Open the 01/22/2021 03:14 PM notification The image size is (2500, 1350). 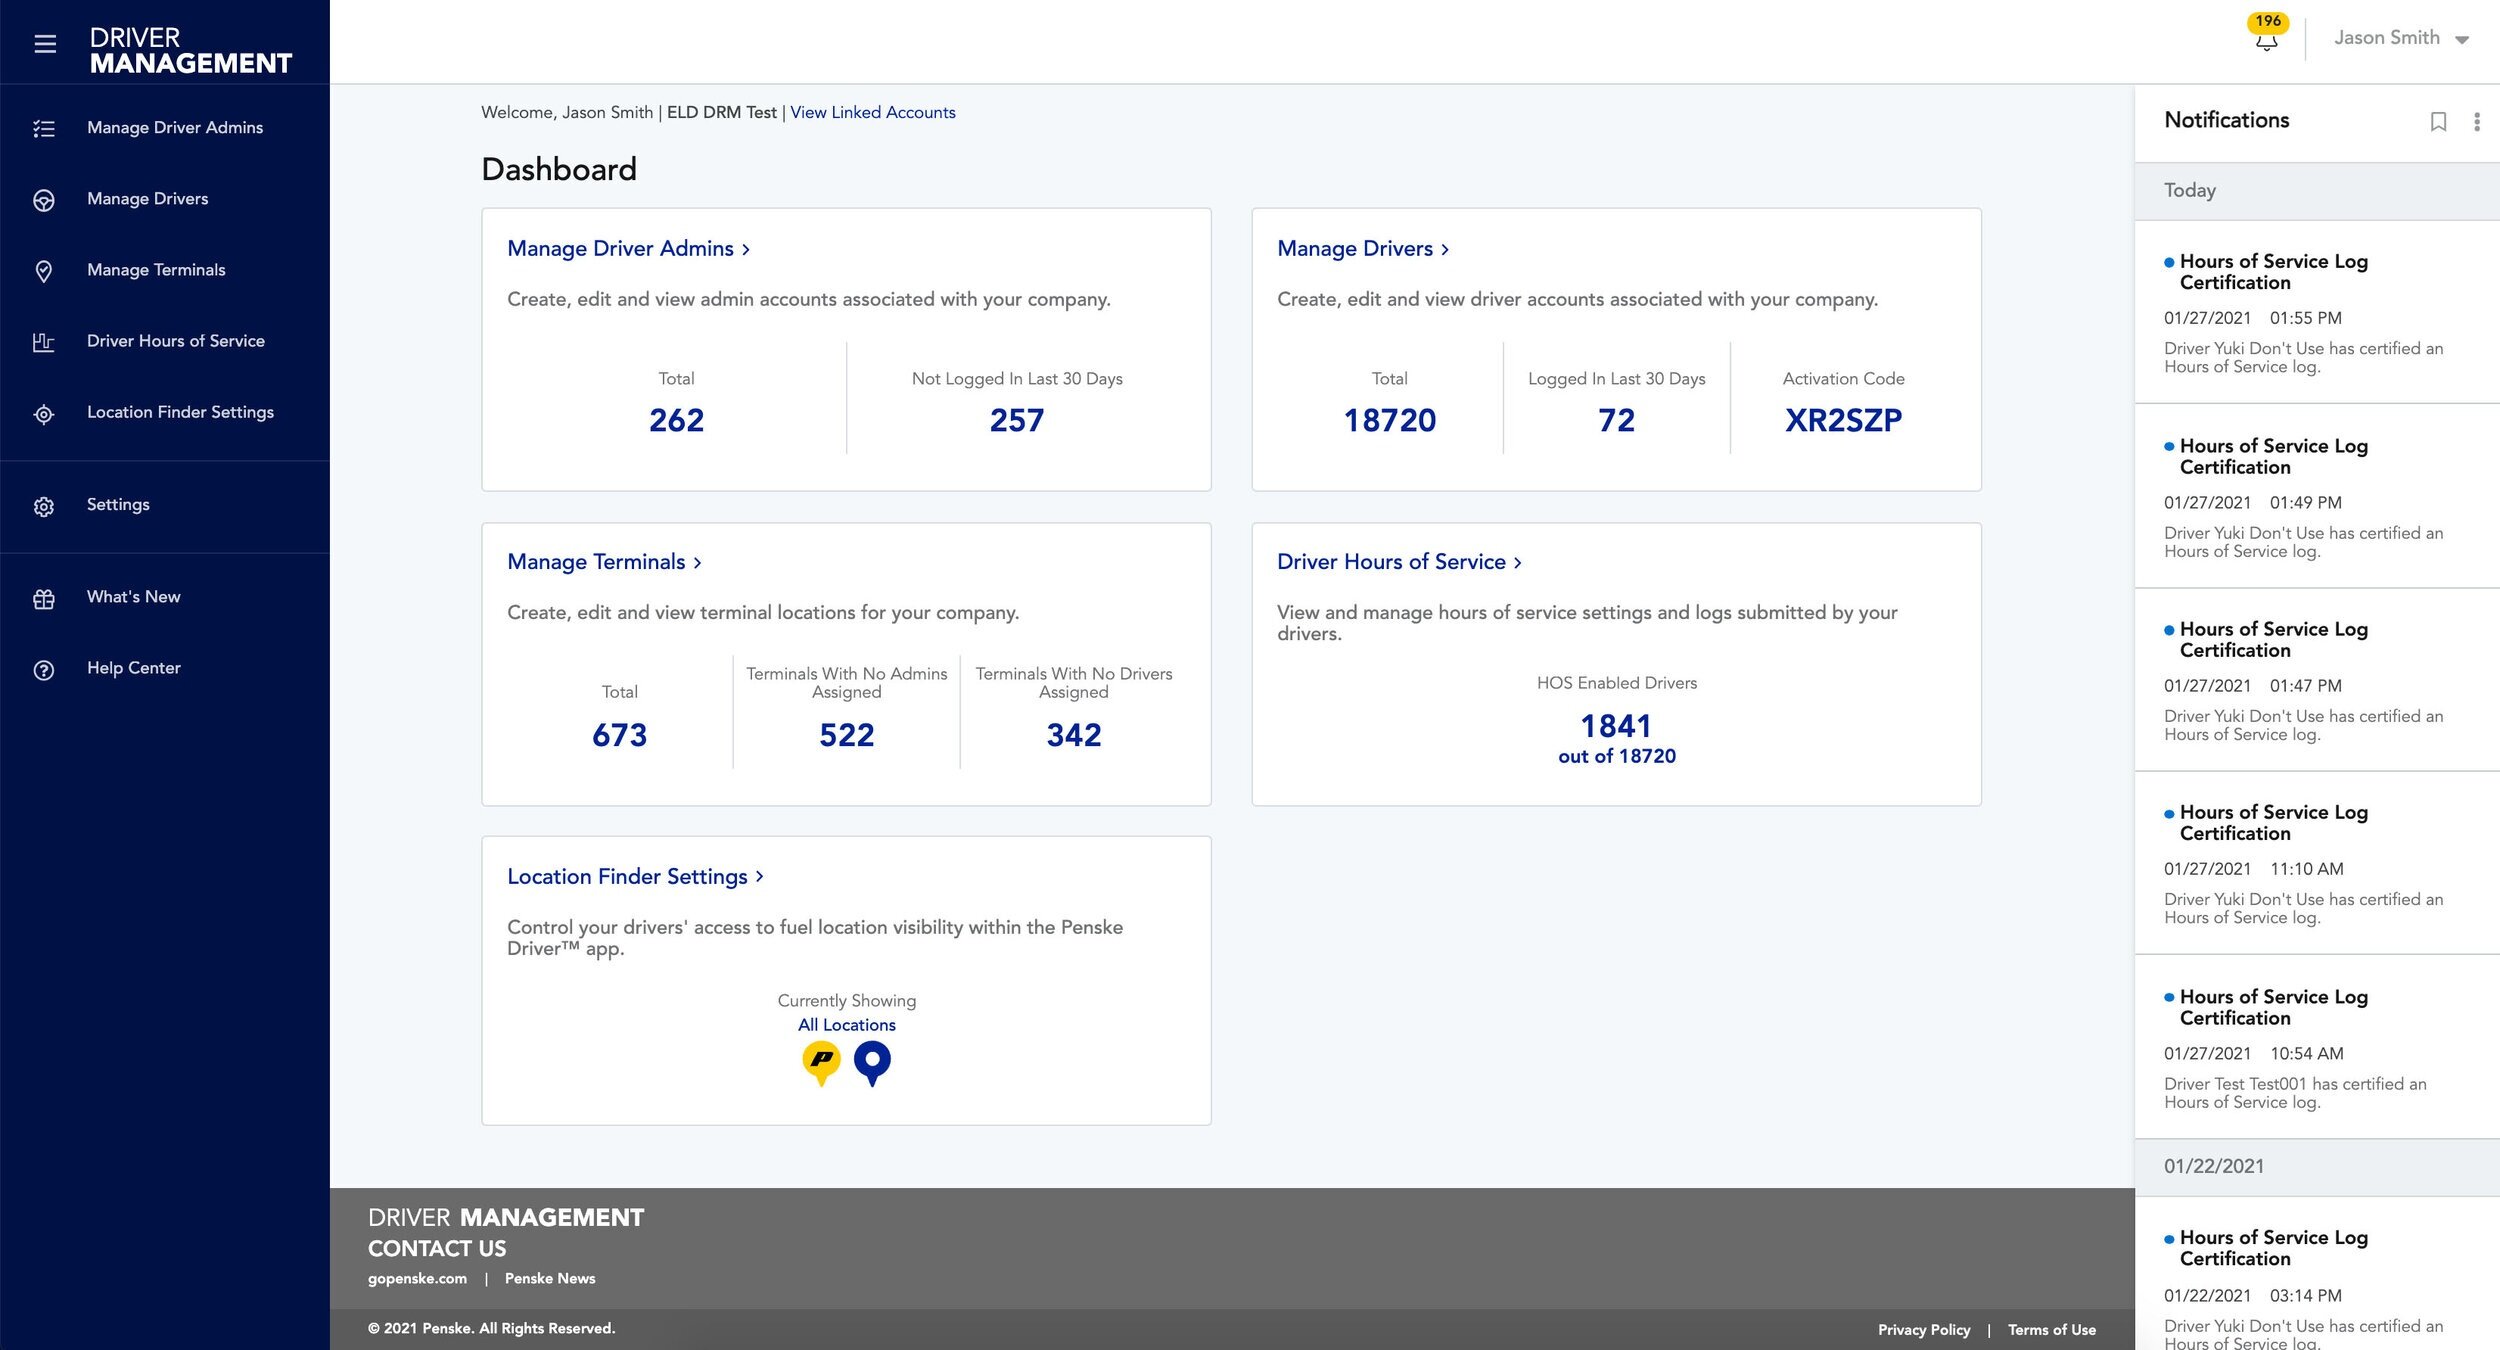2317,1275
